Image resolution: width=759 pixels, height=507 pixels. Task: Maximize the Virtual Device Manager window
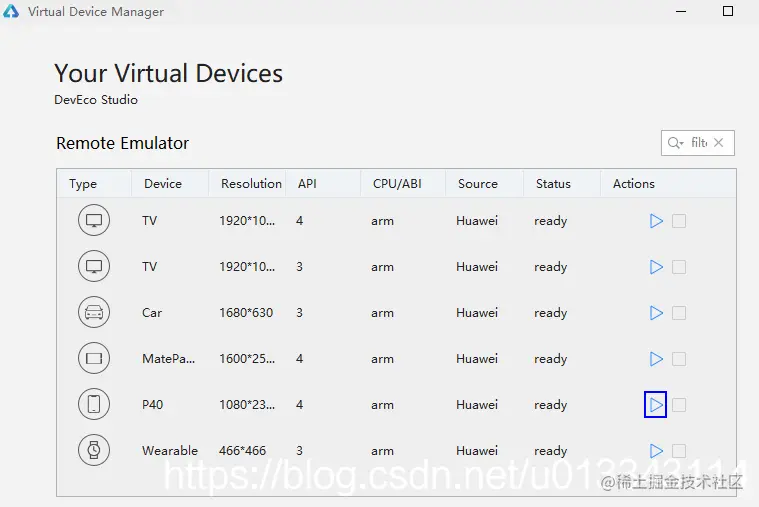click(728, 11)
